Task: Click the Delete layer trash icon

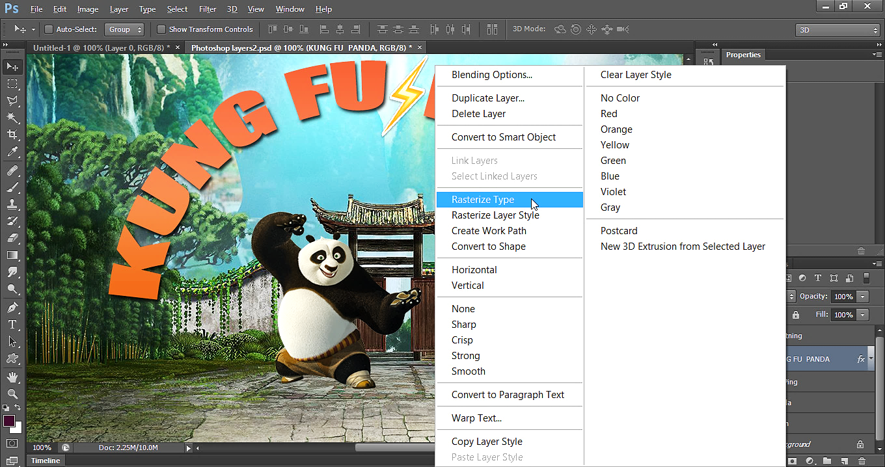Action: point(862,461)
